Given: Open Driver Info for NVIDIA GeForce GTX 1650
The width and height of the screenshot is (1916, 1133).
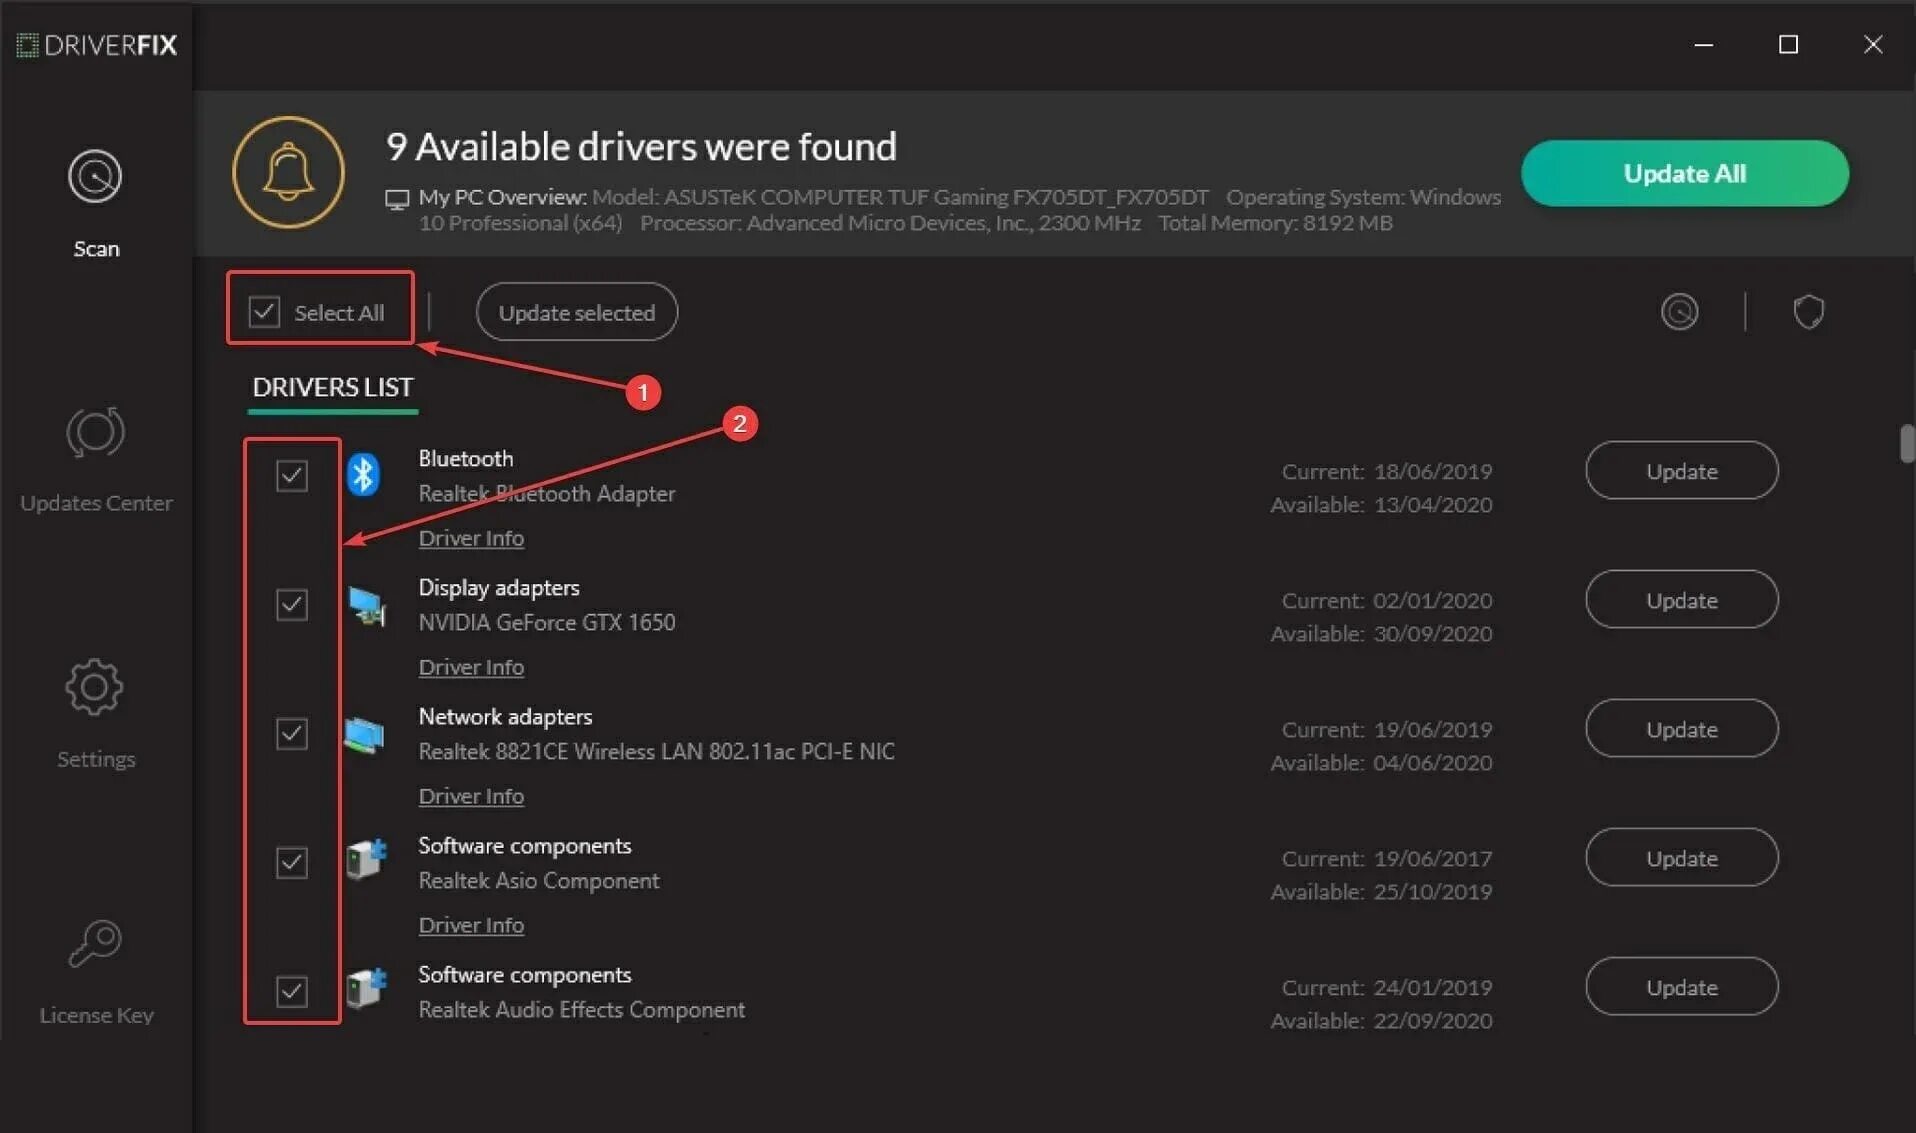Looking at the screenshot, I should point(471,667).
